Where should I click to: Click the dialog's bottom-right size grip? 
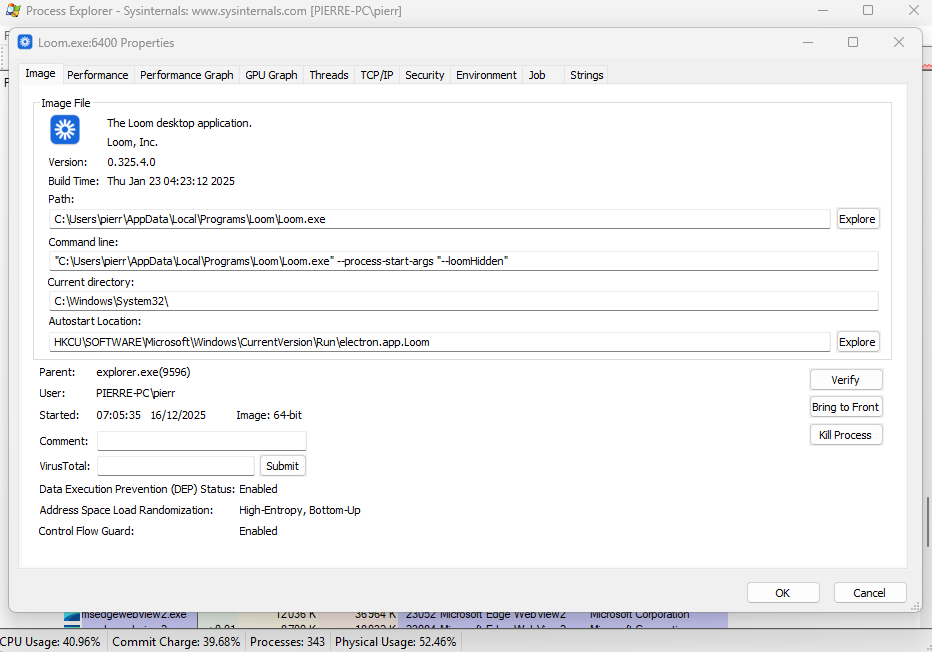point(915,606)
